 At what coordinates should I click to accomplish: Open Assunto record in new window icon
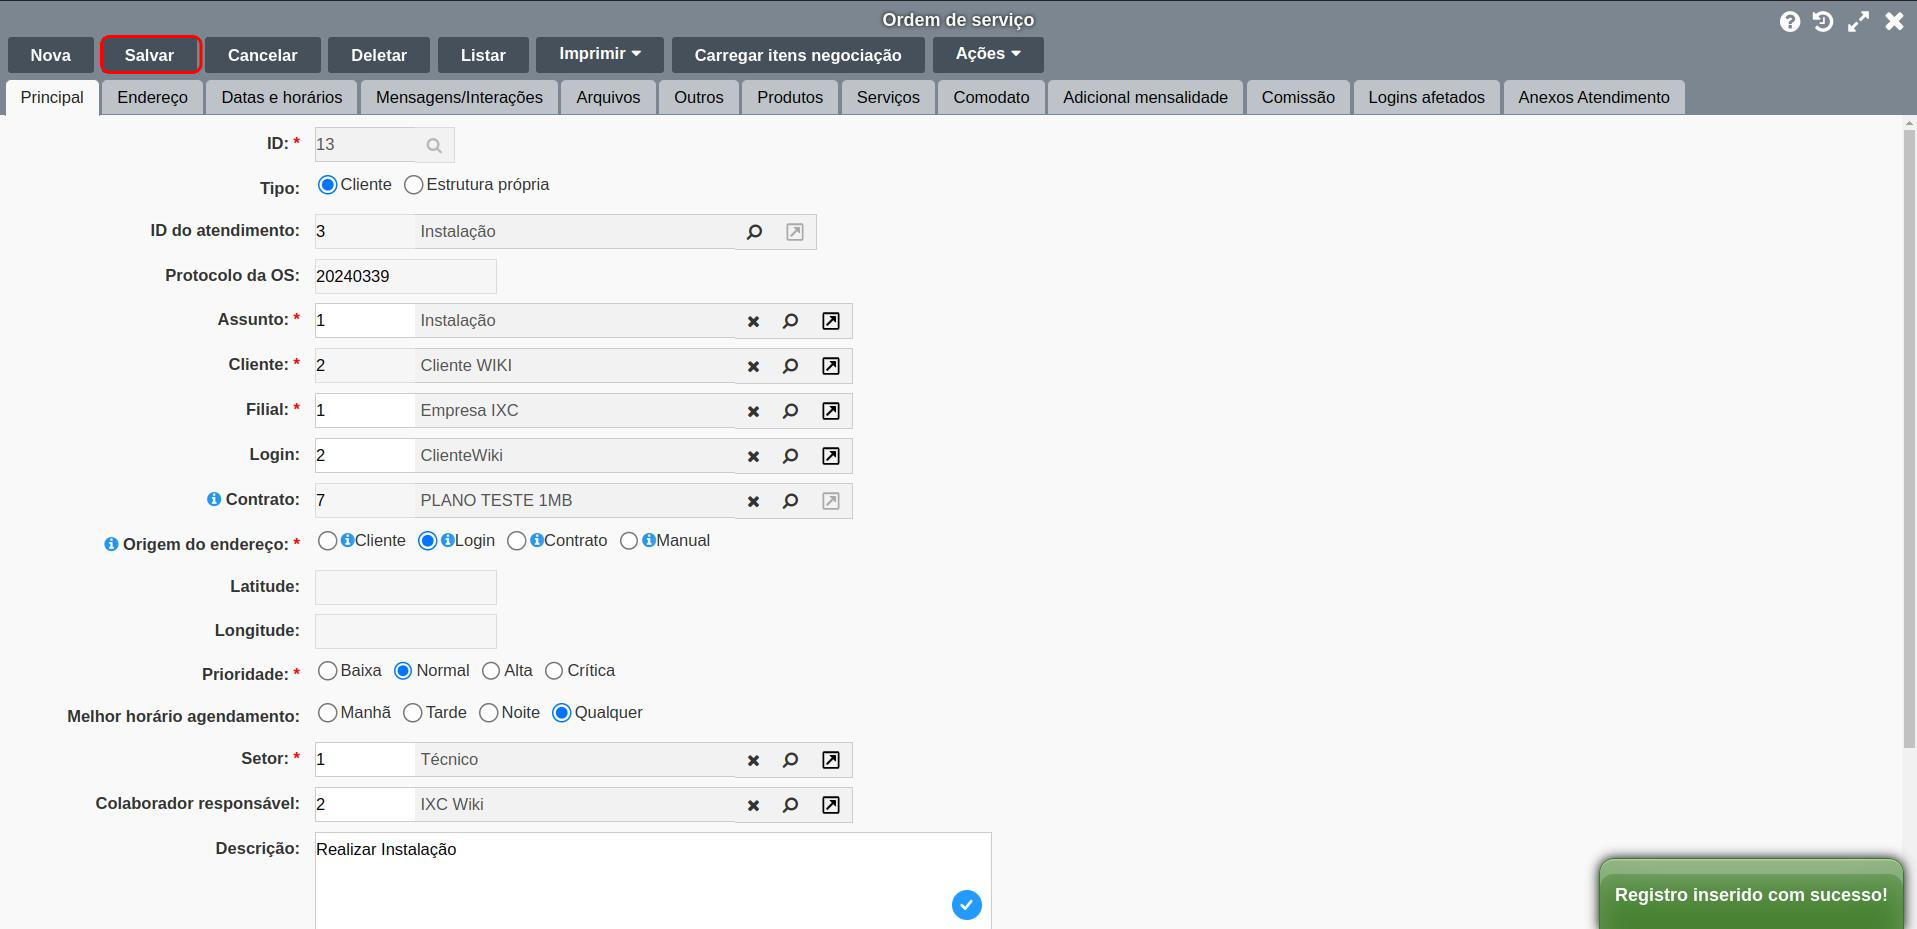tap(831, 321)
